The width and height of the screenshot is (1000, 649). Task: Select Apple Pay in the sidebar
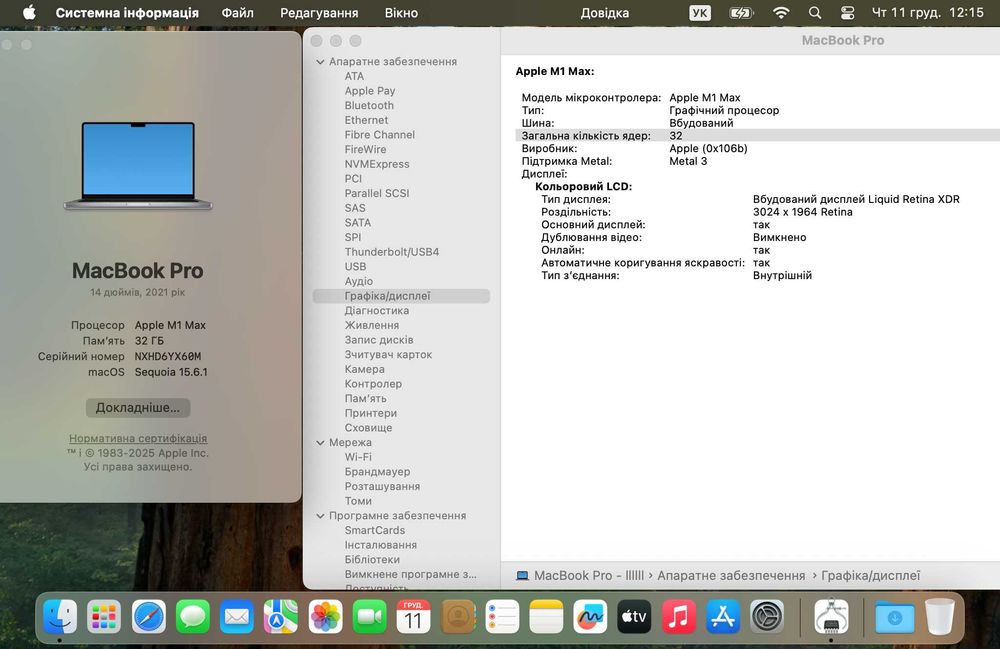(370, 91)
